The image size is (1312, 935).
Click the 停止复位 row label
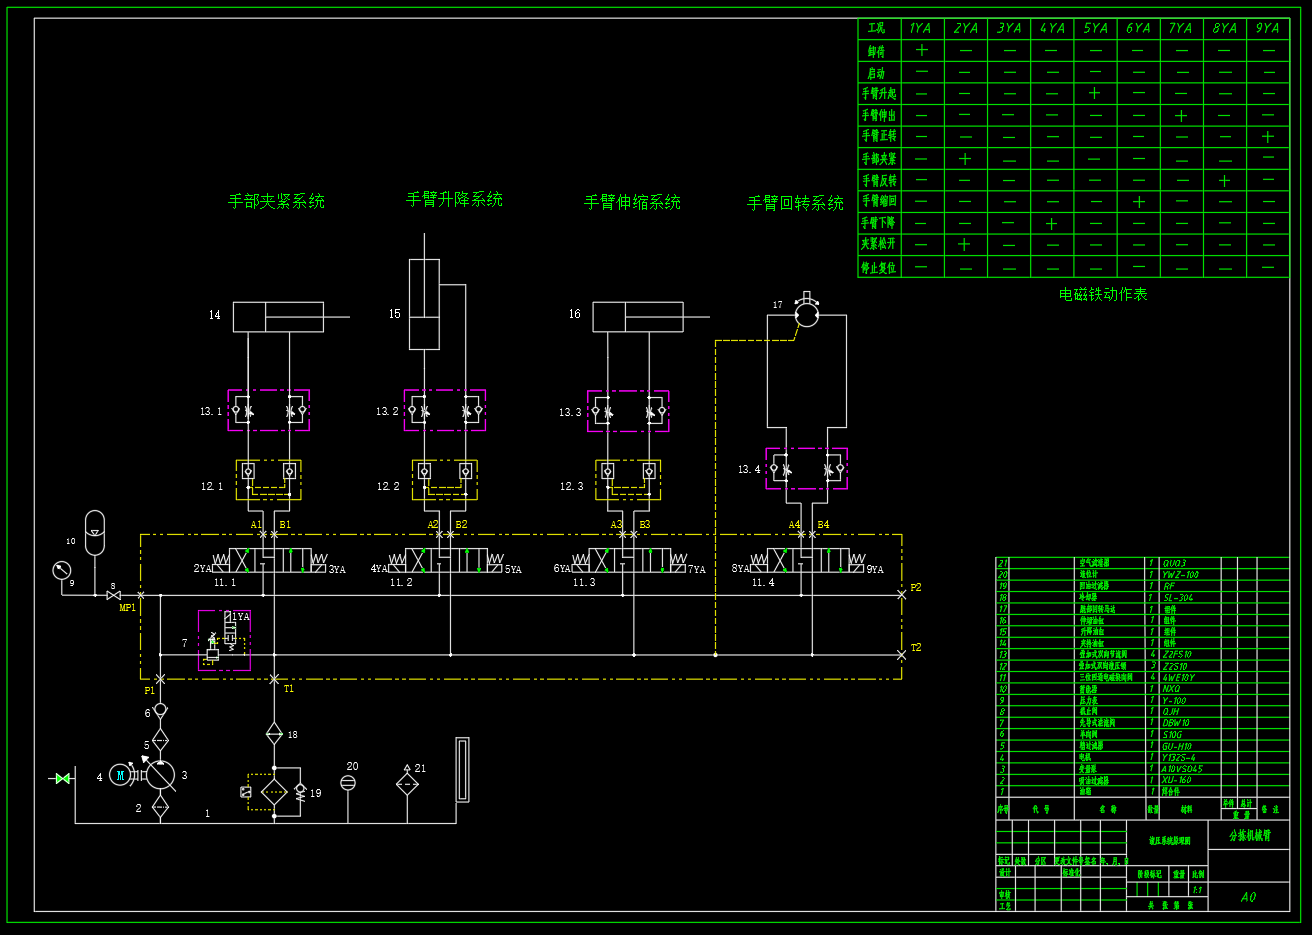[x=879, y=267]
